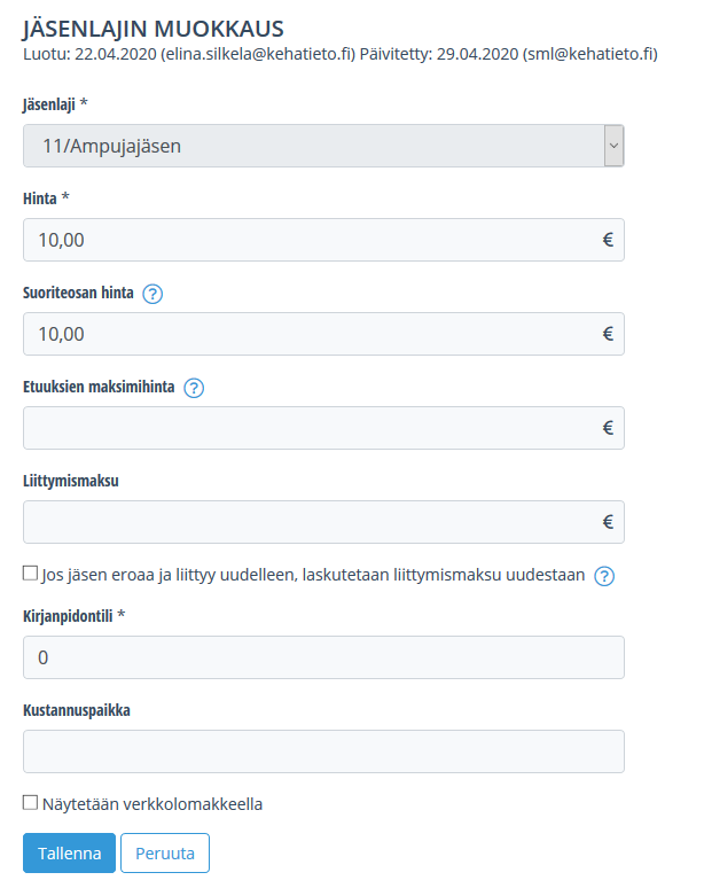The height and width of the screenshot is (888, 704).
Task: Enable re-billing liittymismaksu on rejoin checkbox
Action: click(30, 574)
